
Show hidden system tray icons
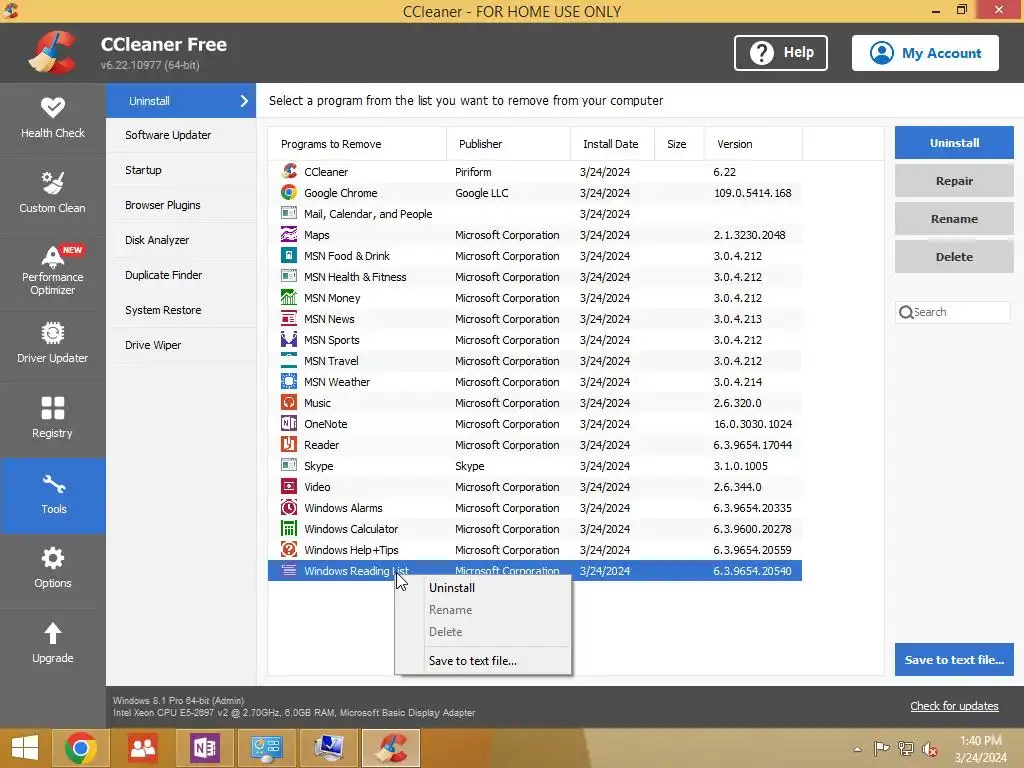(857, 749)
